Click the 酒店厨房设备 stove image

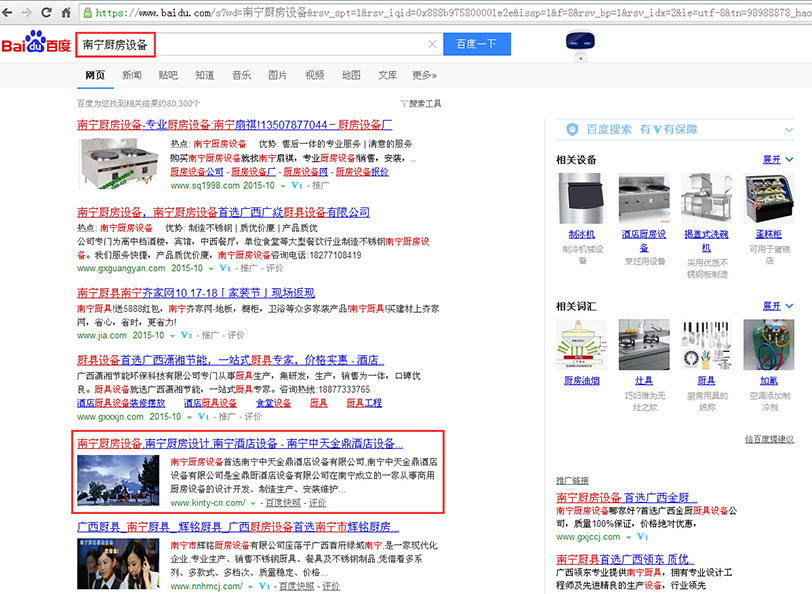[644, 198]
